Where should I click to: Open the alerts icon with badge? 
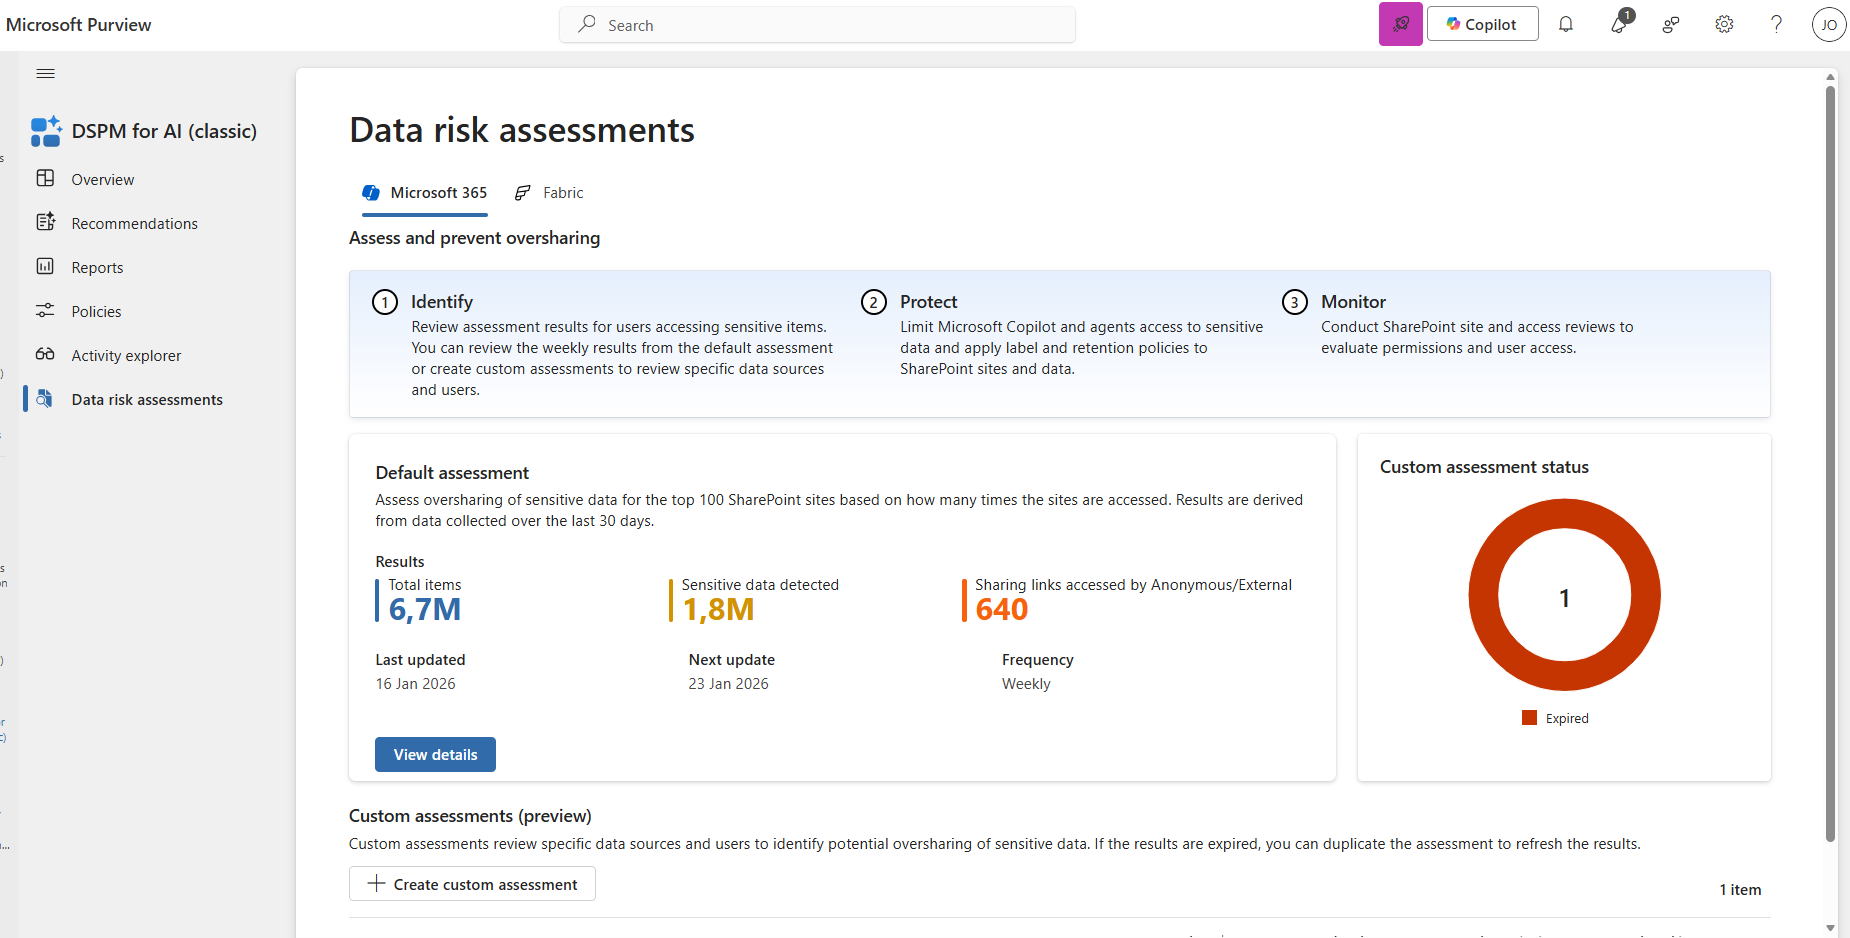point(1620,22)
